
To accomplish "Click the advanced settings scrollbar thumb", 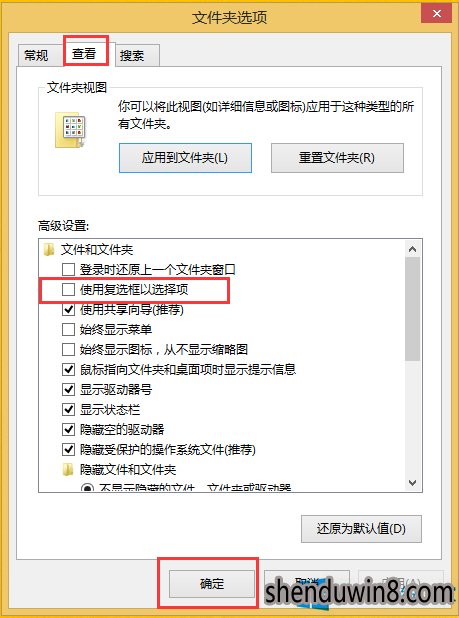I will click(x=413, y=309).
